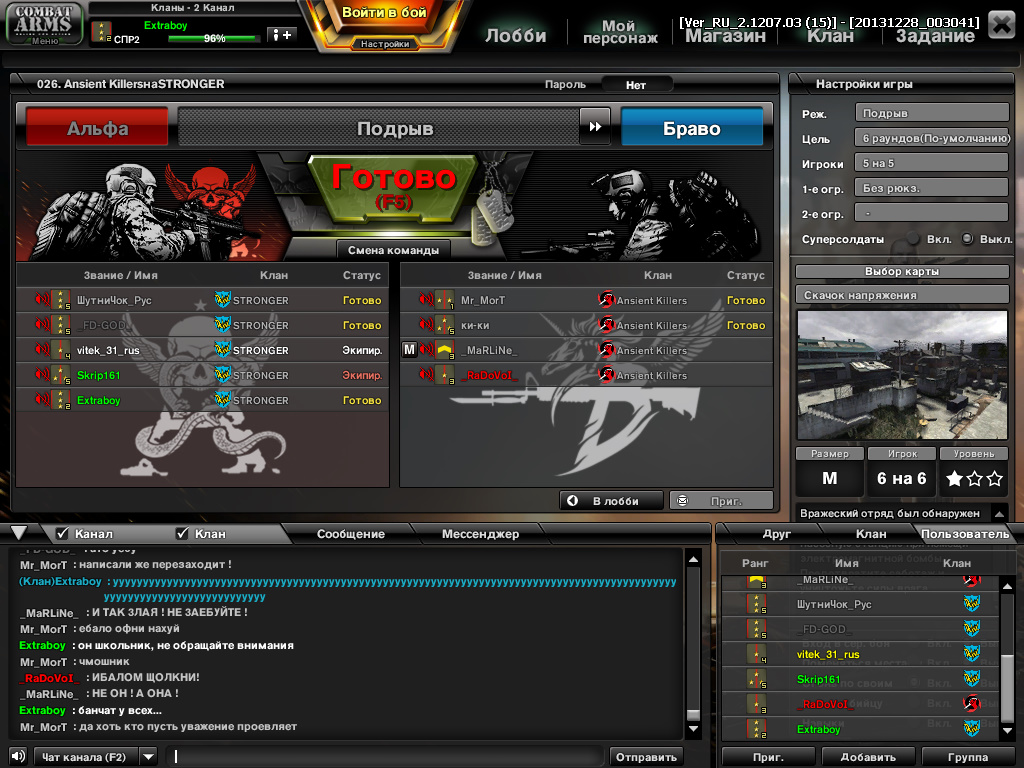
Task: Open the 1-е огр. restriction dropdown
Action: pyautogui.click(x=932, y=188)
